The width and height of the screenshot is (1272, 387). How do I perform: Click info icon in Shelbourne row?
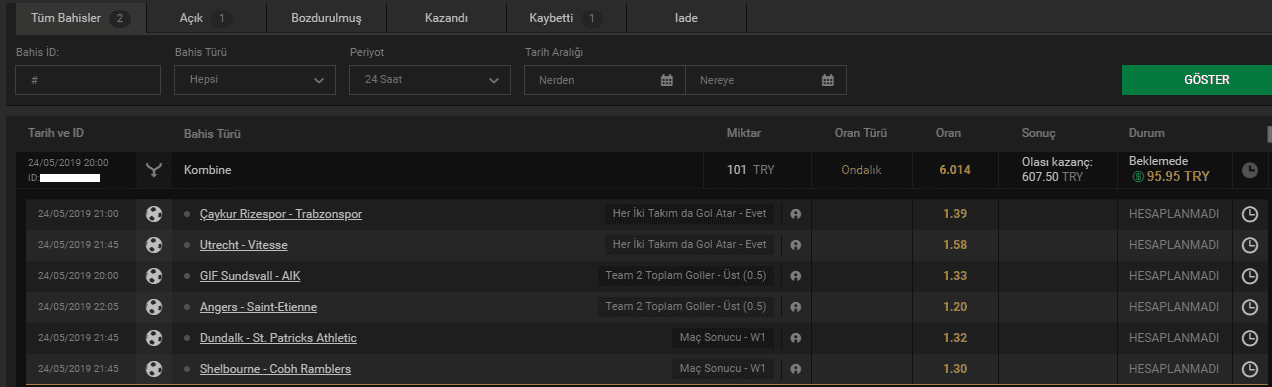796,369
